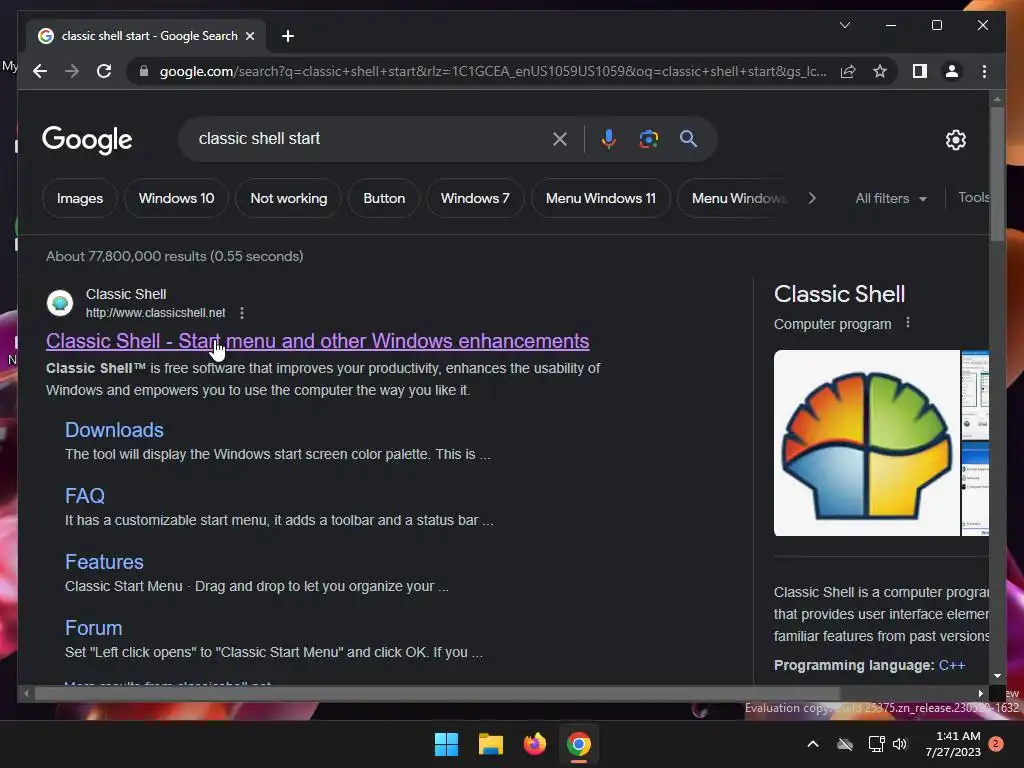Image resolution: width=1024 pixels, height=768 pixels.
Task: Open the FAQ sitelink
Action: 85,496
